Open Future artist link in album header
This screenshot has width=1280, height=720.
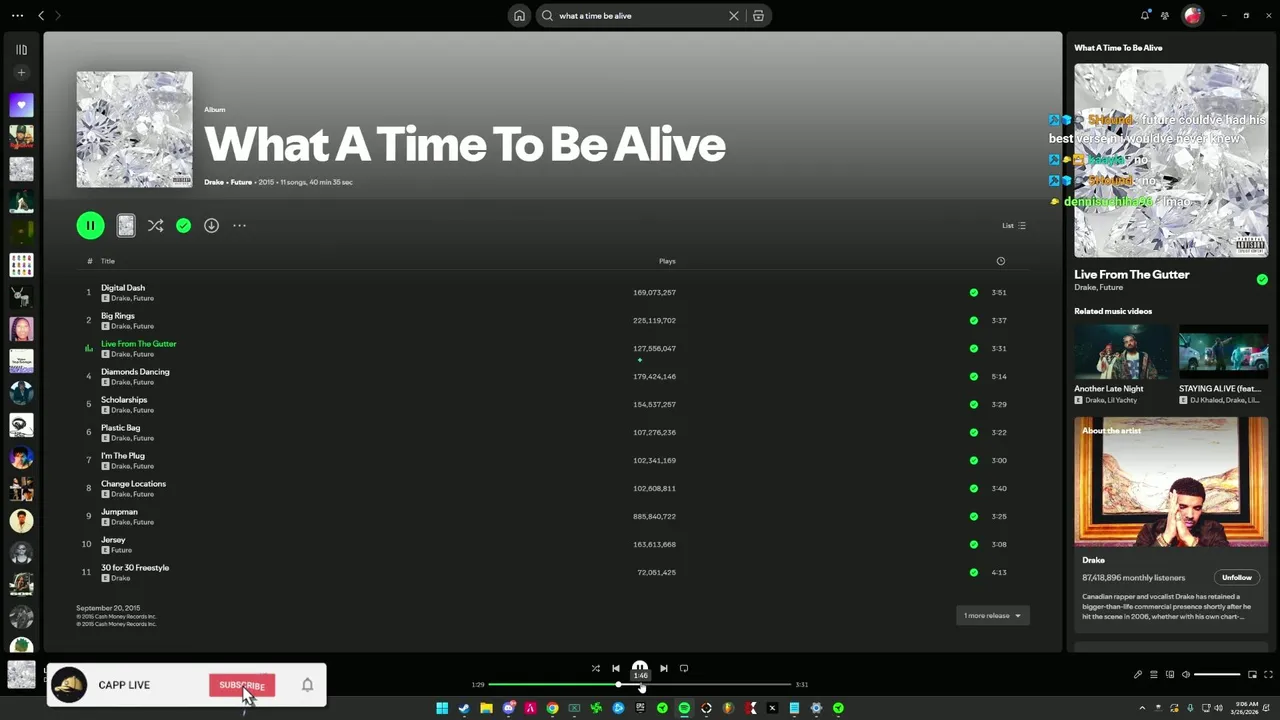pos(241,182)
